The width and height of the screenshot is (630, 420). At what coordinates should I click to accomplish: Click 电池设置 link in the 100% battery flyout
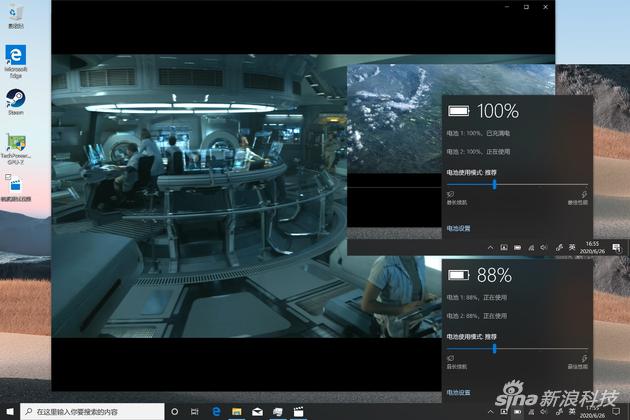click(458, 229)
